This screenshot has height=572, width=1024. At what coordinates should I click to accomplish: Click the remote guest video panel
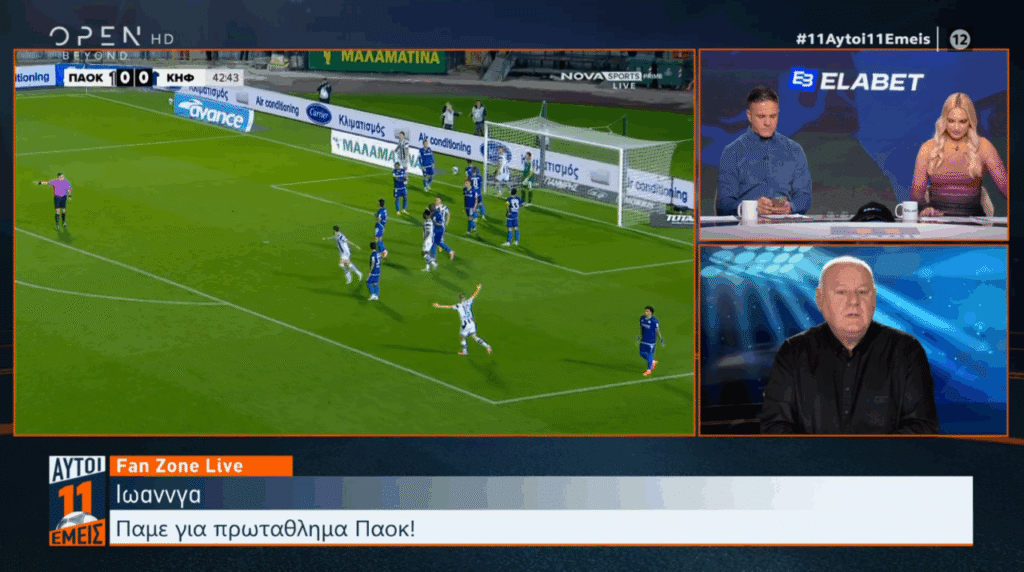(854, 340)
